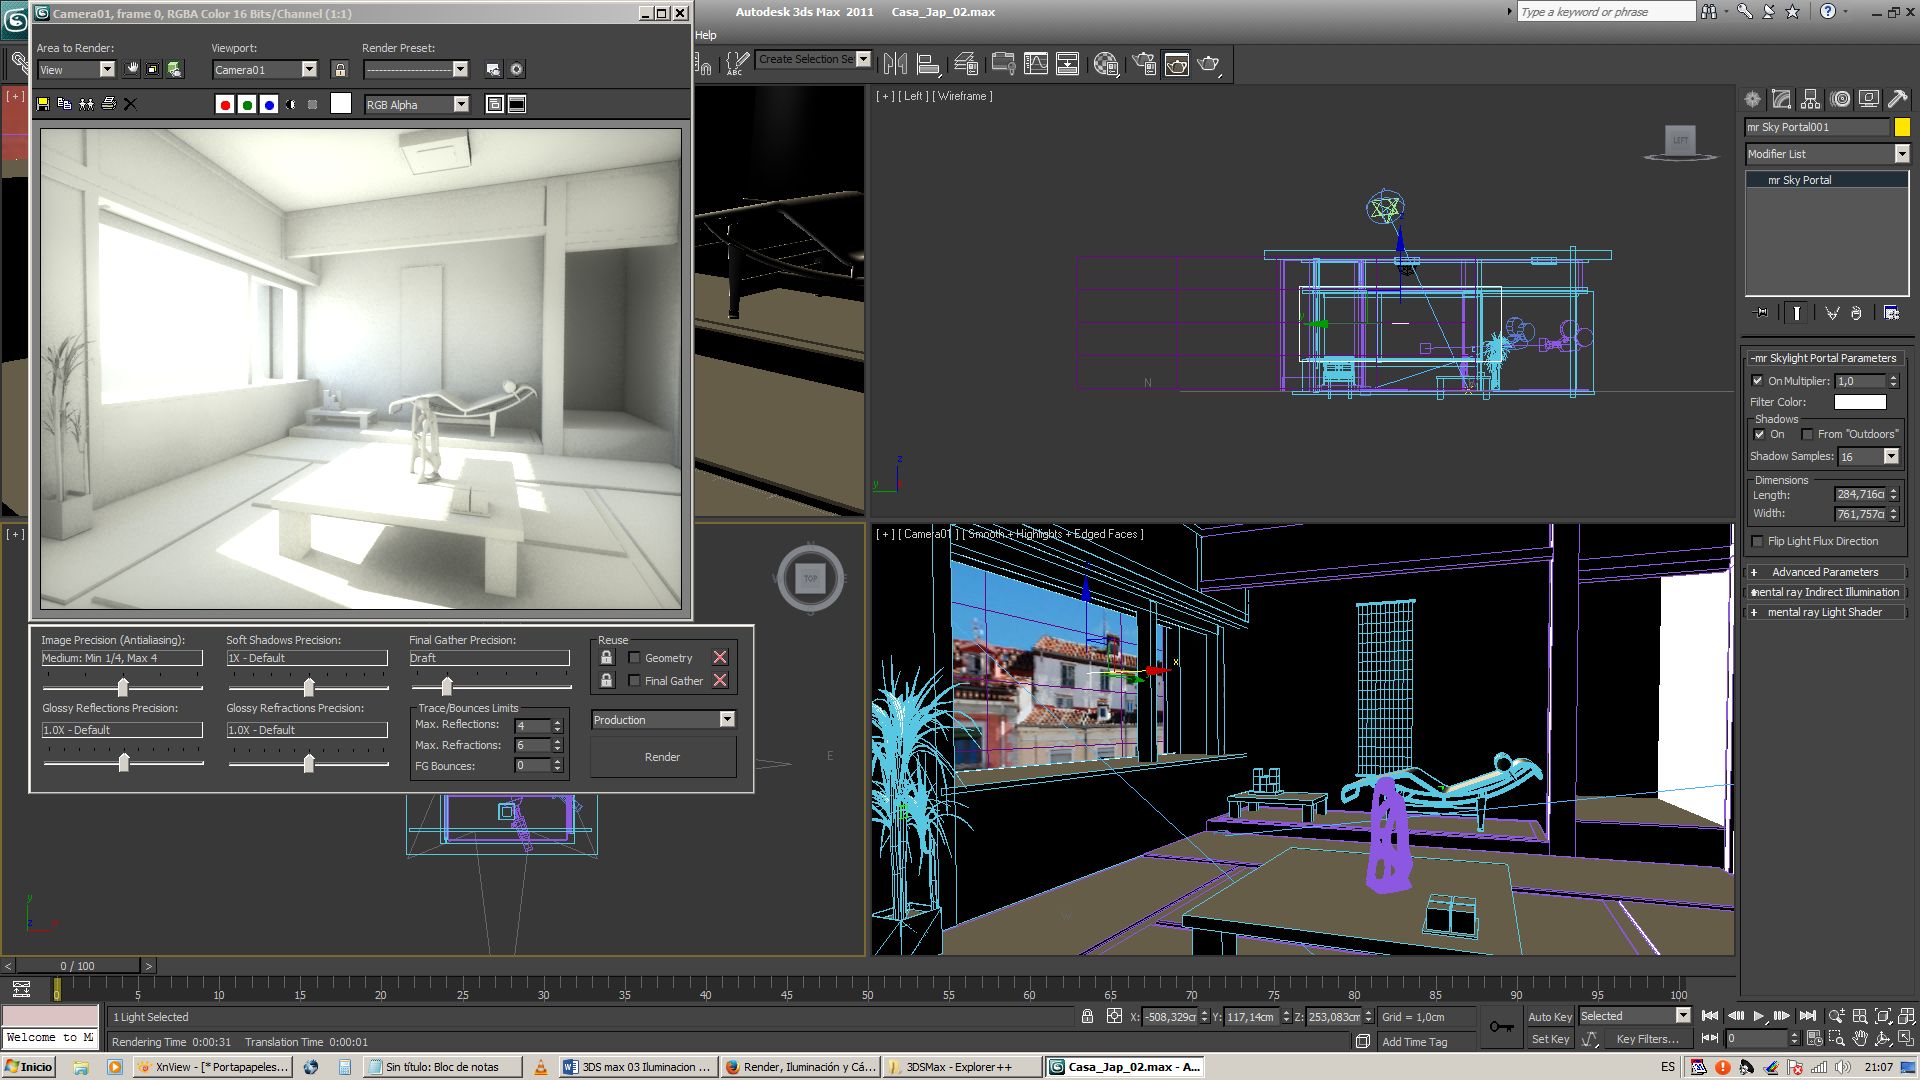Open the Curve Editor from the main toolbar

click(x=1036, y=64)
